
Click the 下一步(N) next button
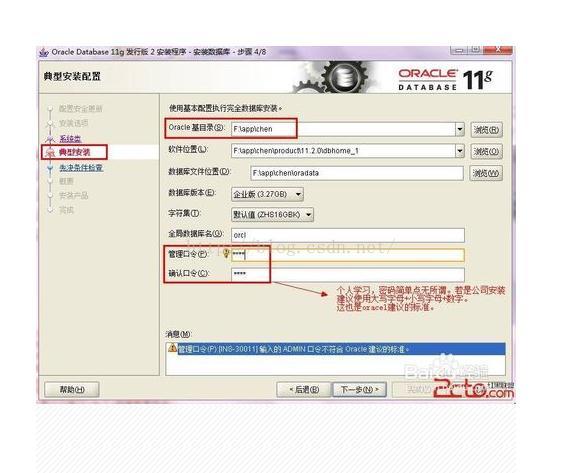pyautogui.click(x=359, y=389)
